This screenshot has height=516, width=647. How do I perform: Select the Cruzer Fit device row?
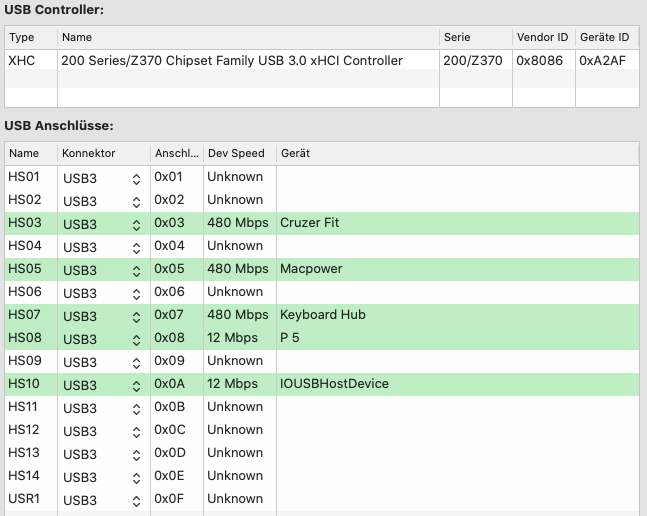309,223
